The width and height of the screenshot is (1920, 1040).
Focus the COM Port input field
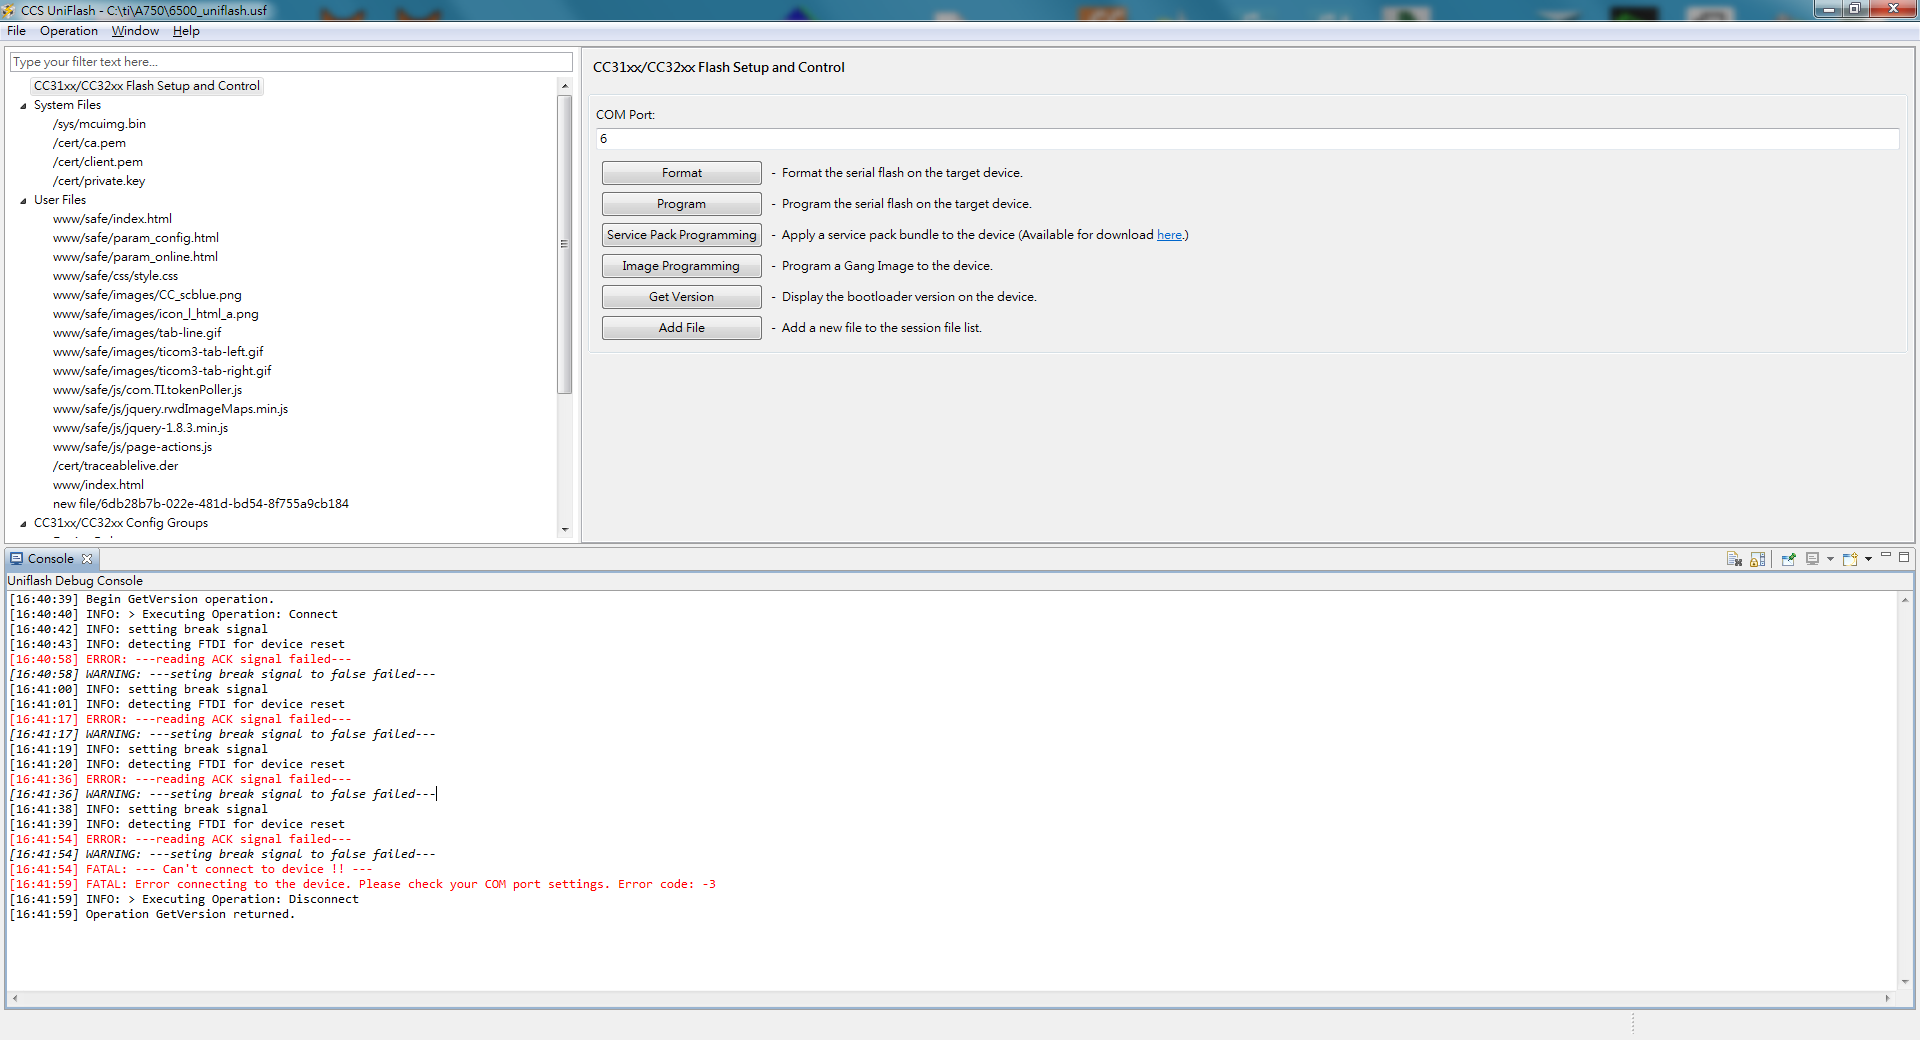point(1247,139)
